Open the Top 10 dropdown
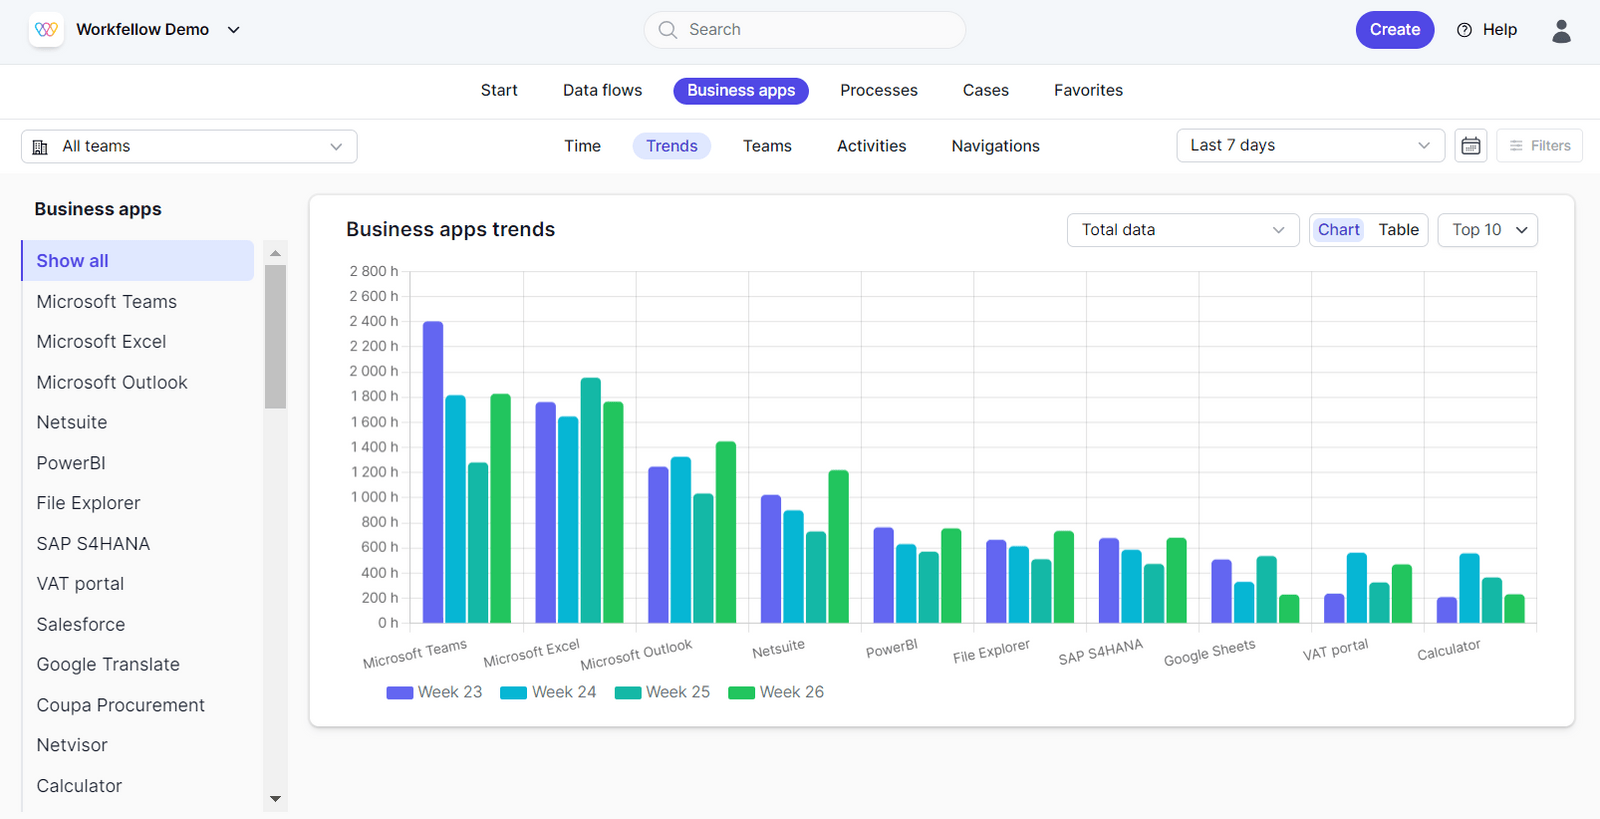 pyautogui.click(x=1487, y=230)
